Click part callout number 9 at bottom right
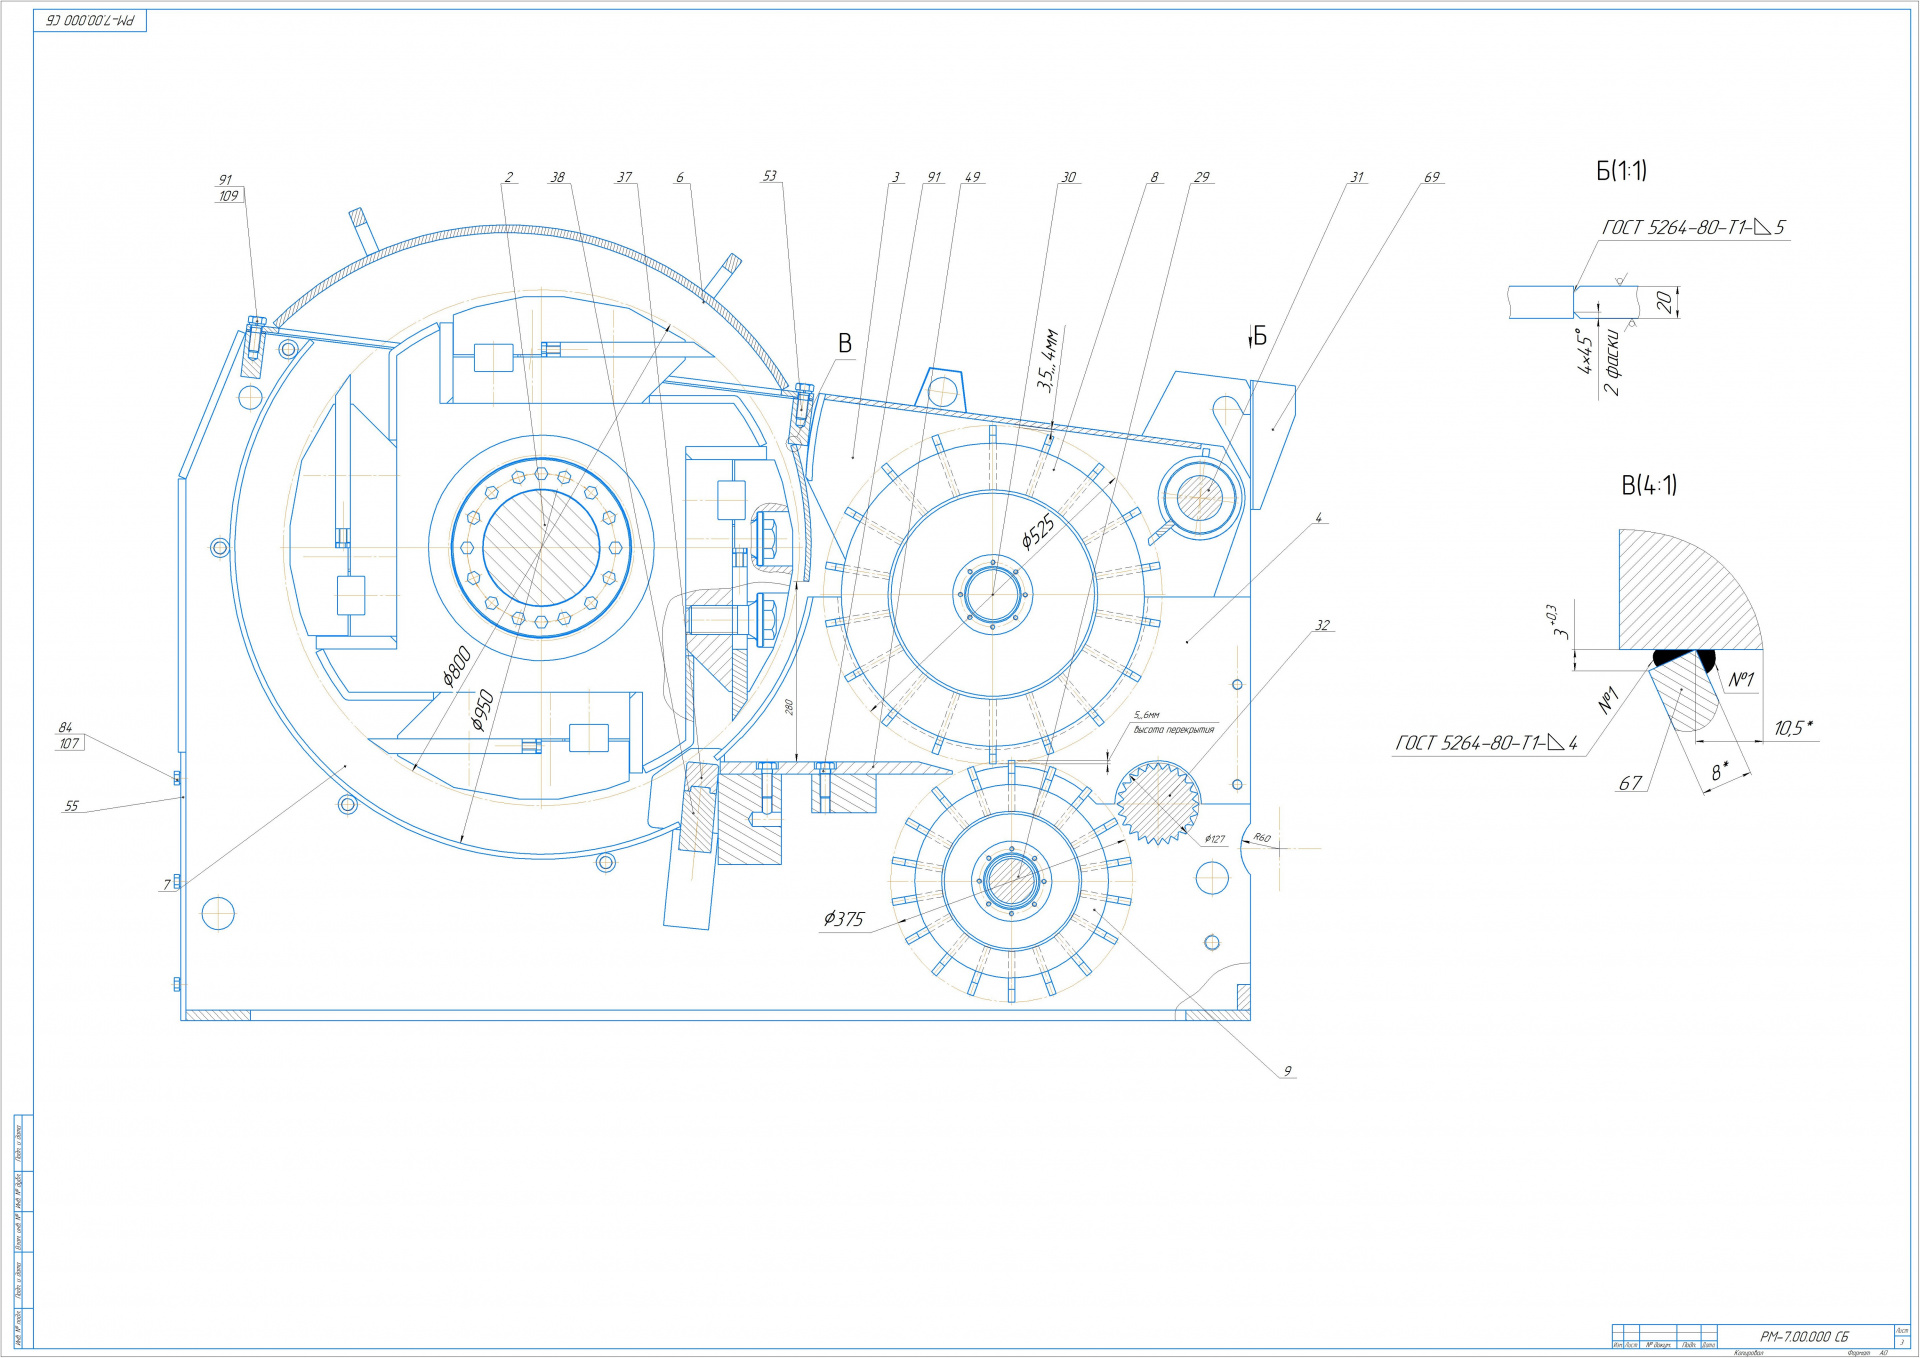 click(x=1287, y=1071)
